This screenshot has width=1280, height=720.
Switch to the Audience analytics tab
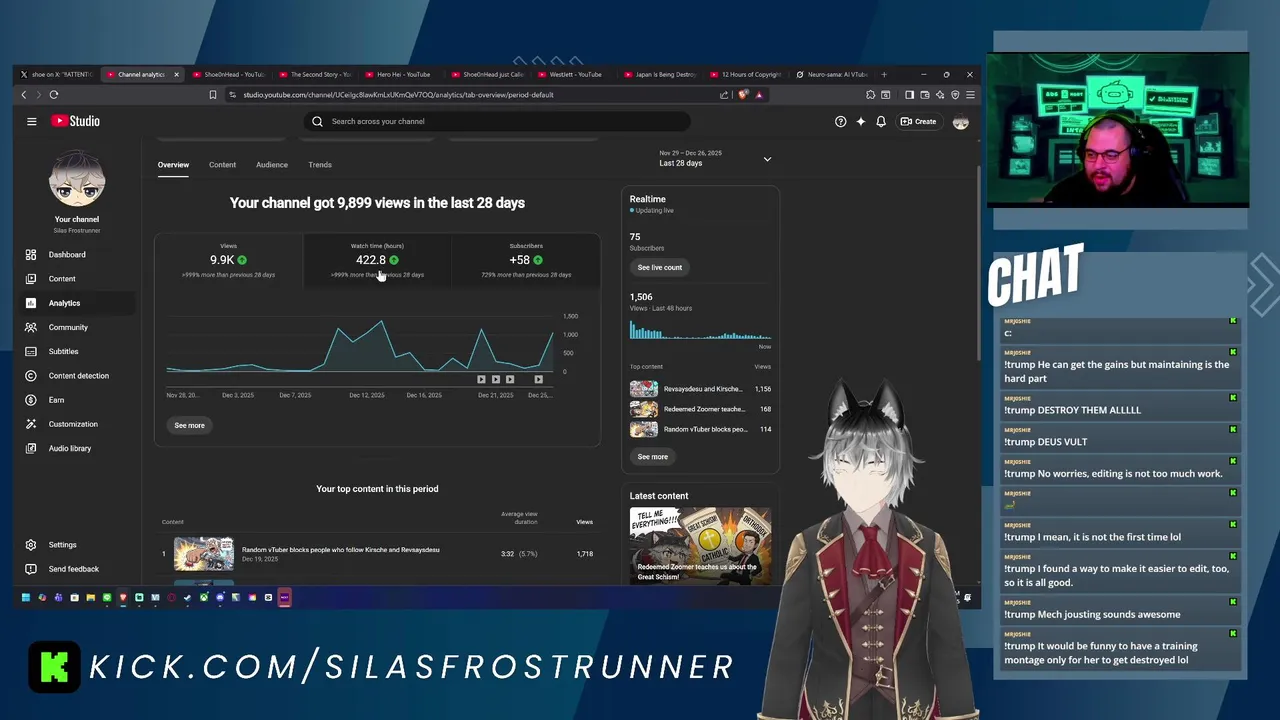point(272,165)
